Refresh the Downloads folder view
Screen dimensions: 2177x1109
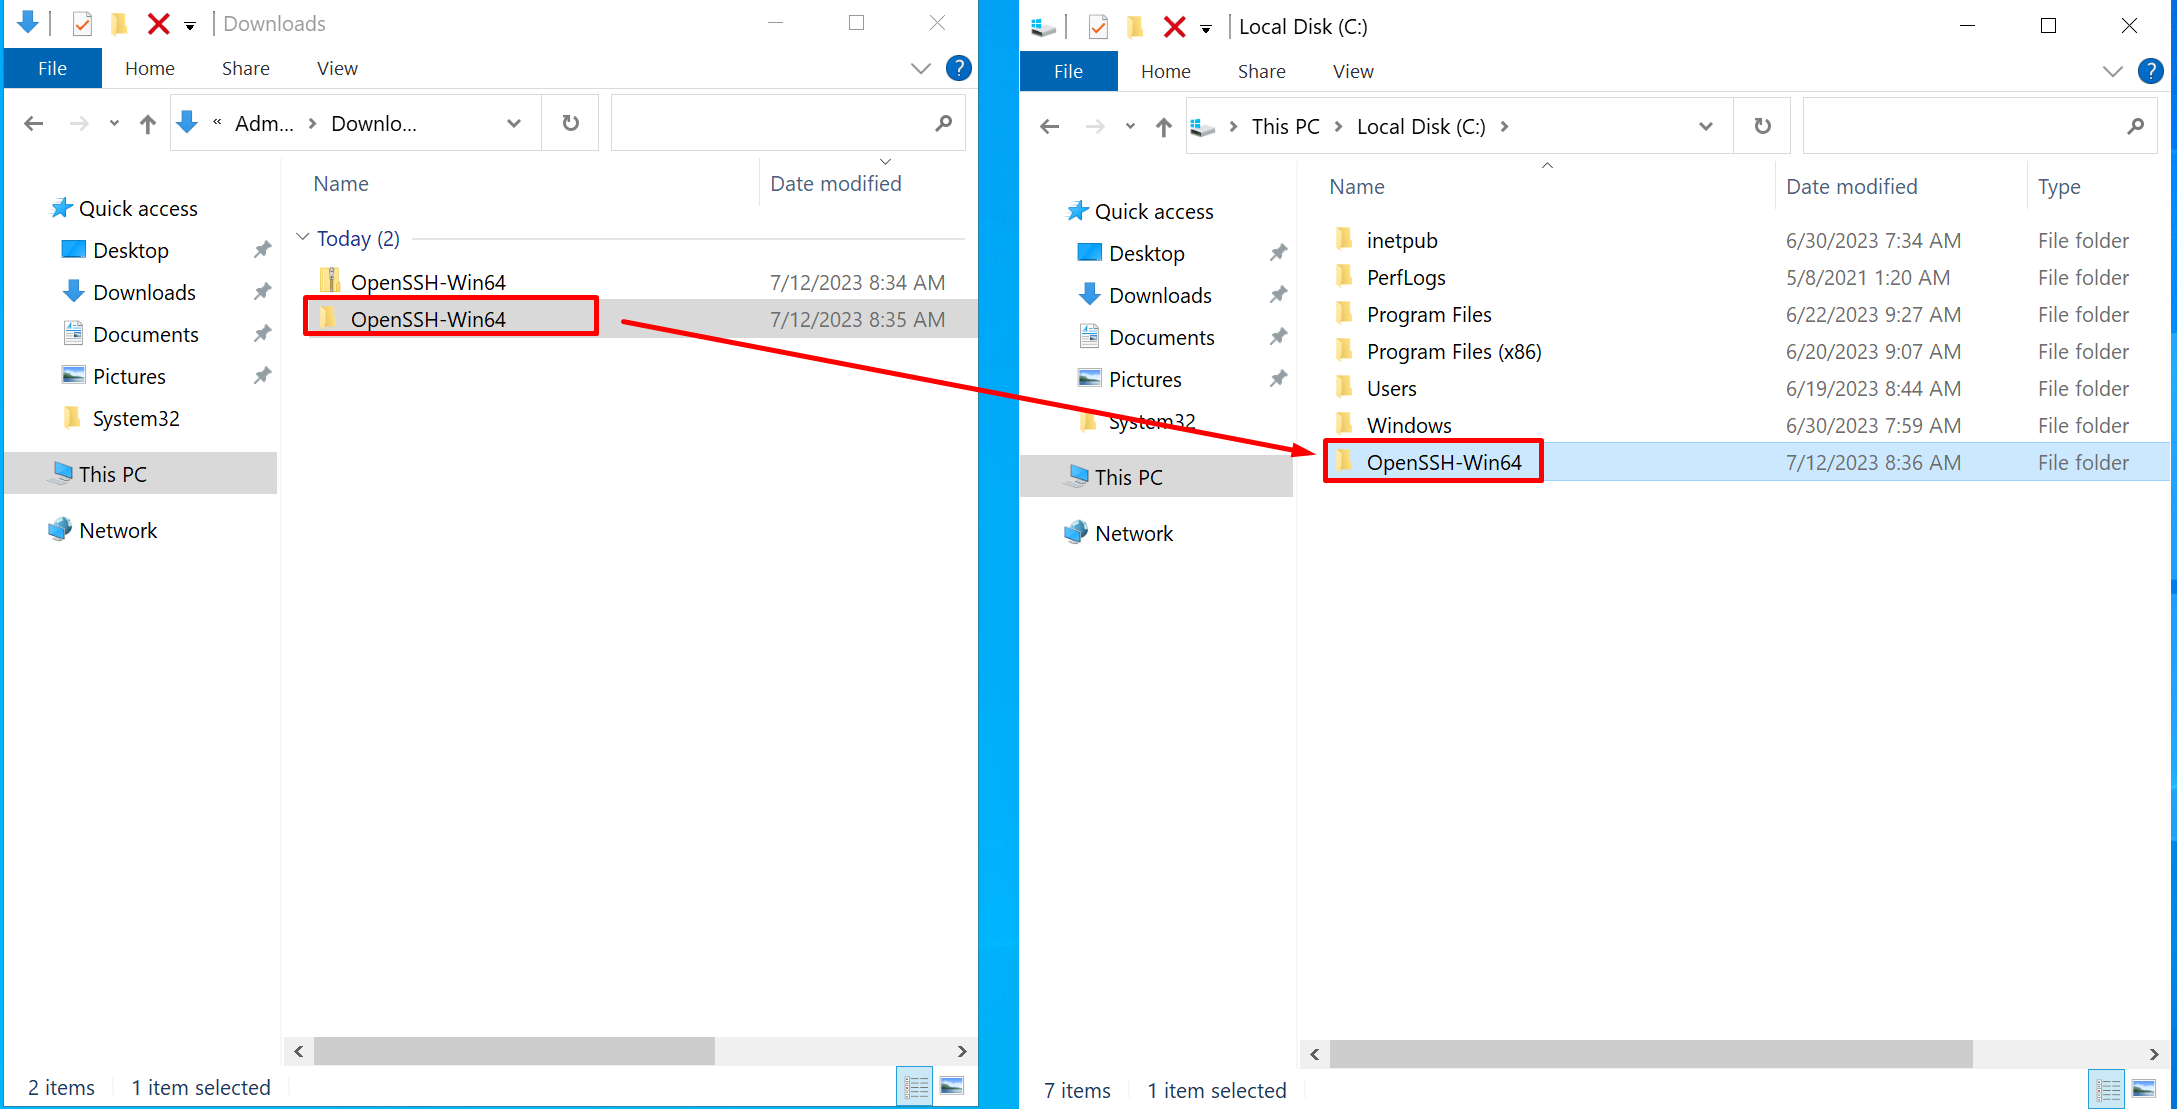point(570,122)
